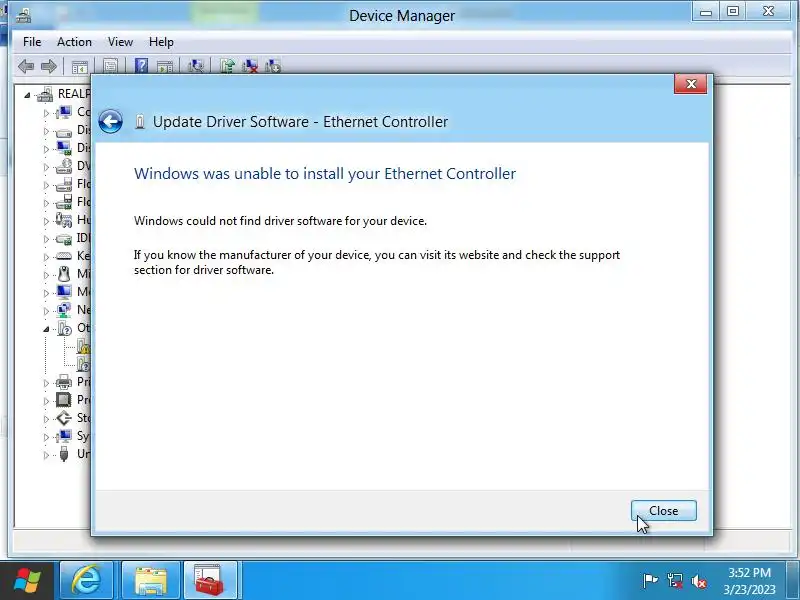Click the dialog title 'Update Driver Software - Ethernet Controller'

click(x=301, y=121)
